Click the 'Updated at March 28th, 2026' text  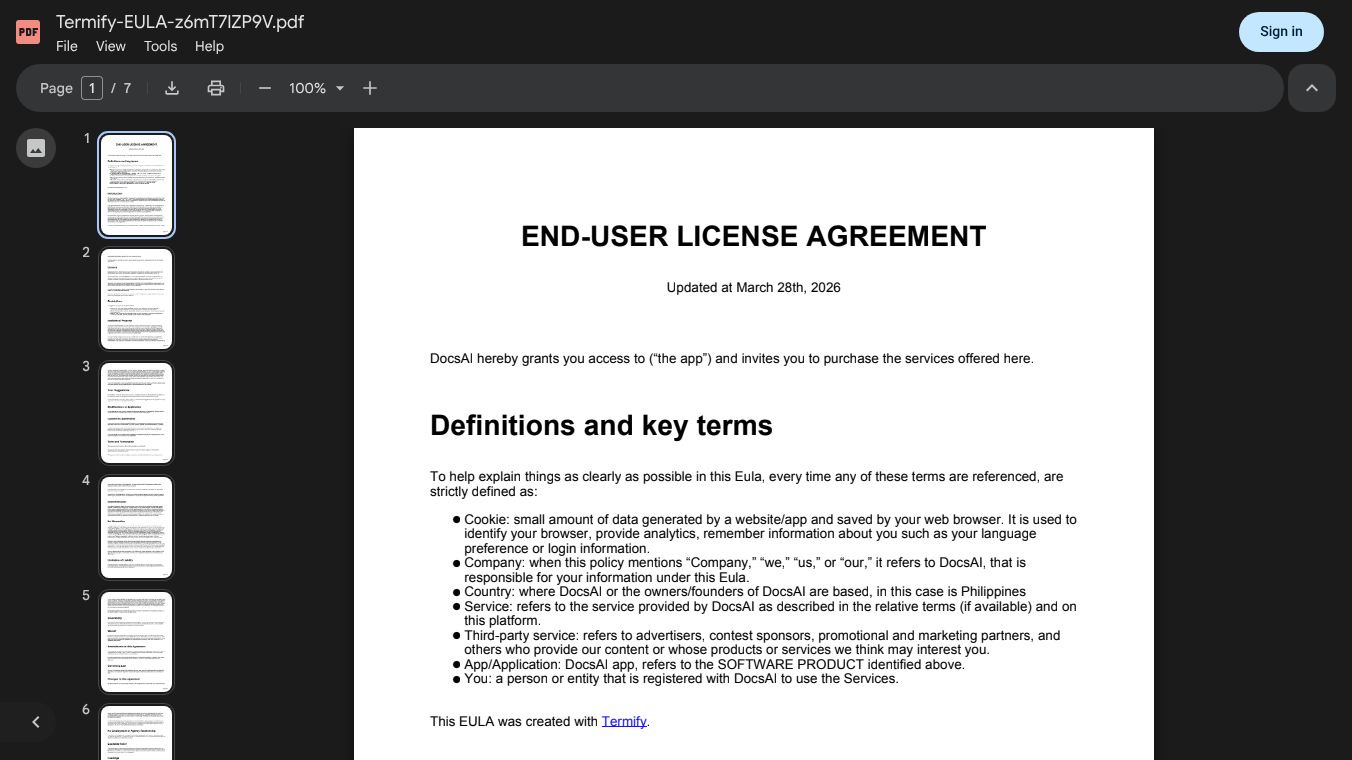[x=754, y=287]
